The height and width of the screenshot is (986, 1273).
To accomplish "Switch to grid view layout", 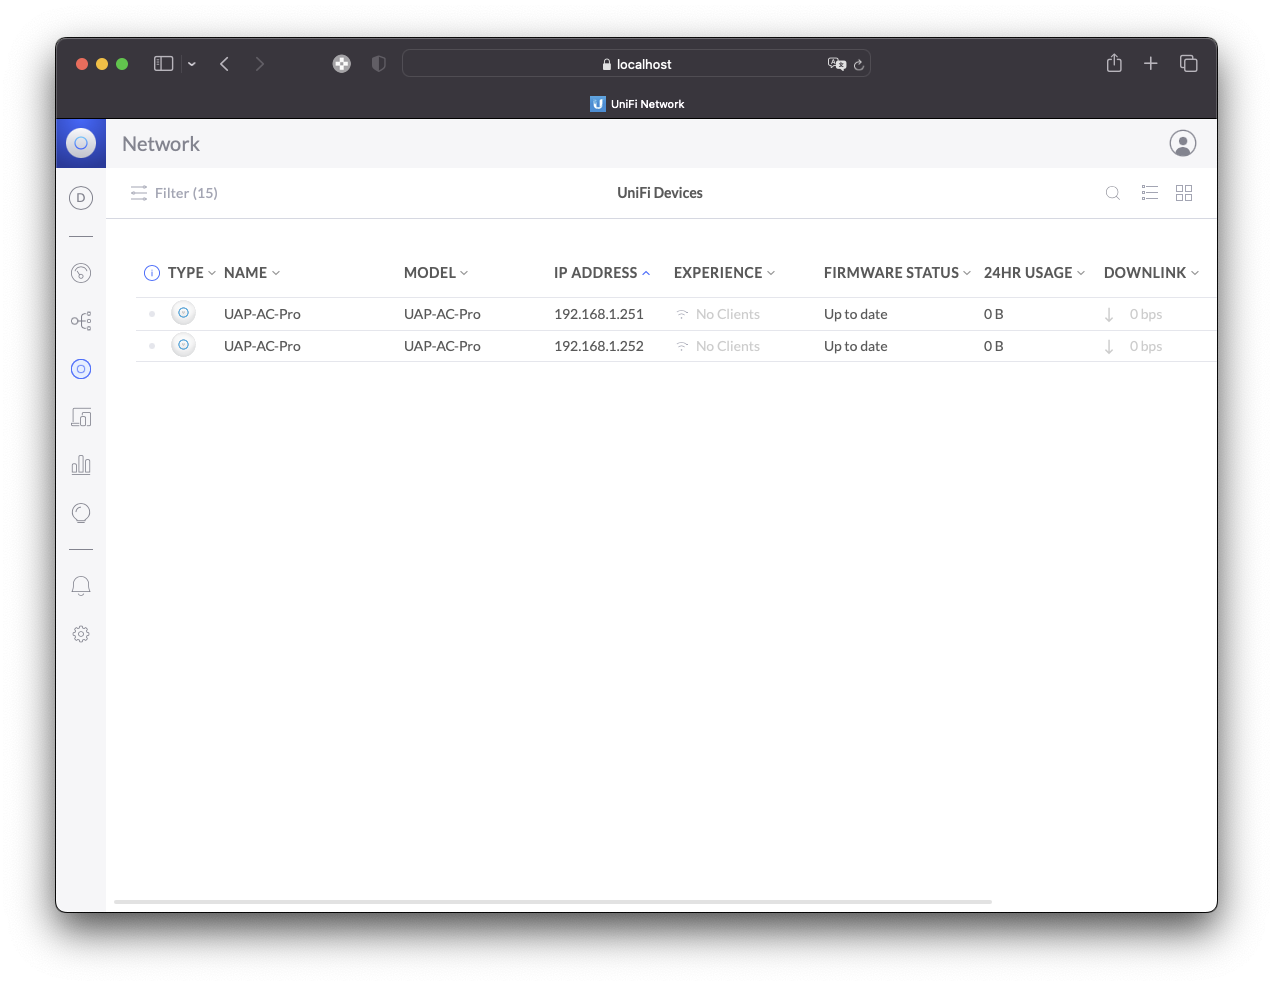I will coord(1184,193).
